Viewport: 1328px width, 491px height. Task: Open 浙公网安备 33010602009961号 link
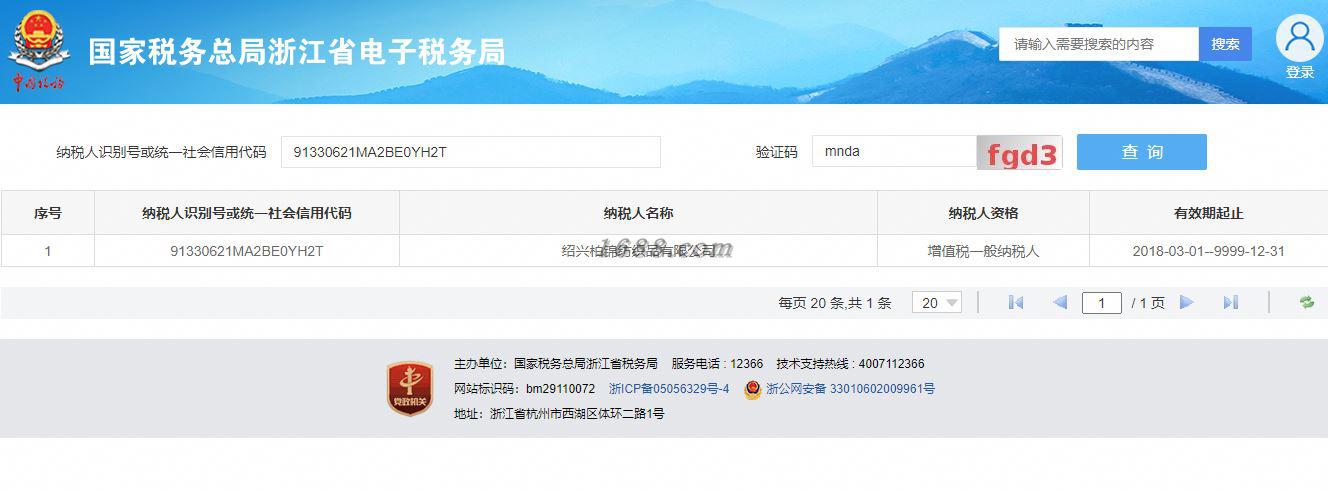pyautogui.click(x=850, y=389)
